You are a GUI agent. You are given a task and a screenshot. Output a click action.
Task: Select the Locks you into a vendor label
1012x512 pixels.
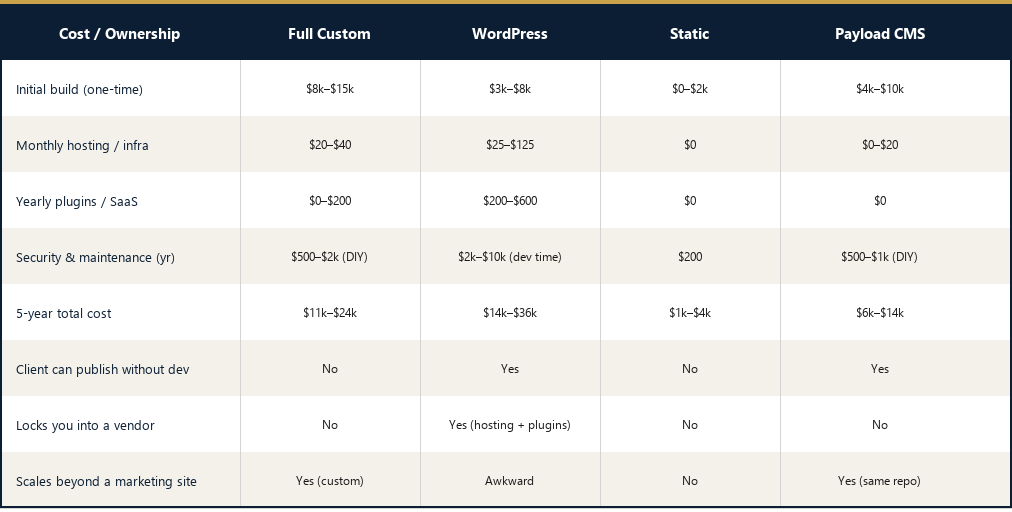point(85,425)
